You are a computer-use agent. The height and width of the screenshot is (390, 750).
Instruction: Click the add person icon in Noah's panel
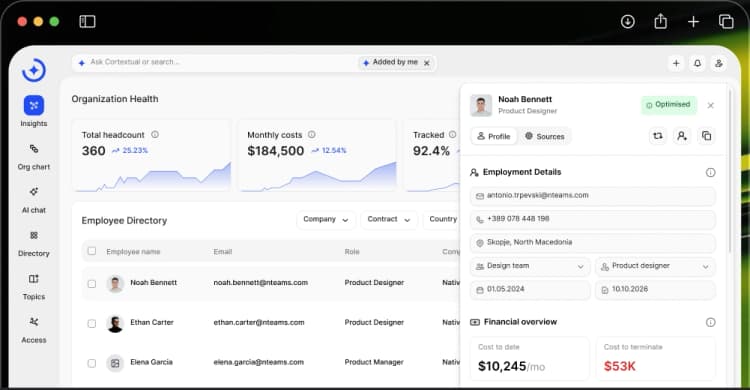682,136
